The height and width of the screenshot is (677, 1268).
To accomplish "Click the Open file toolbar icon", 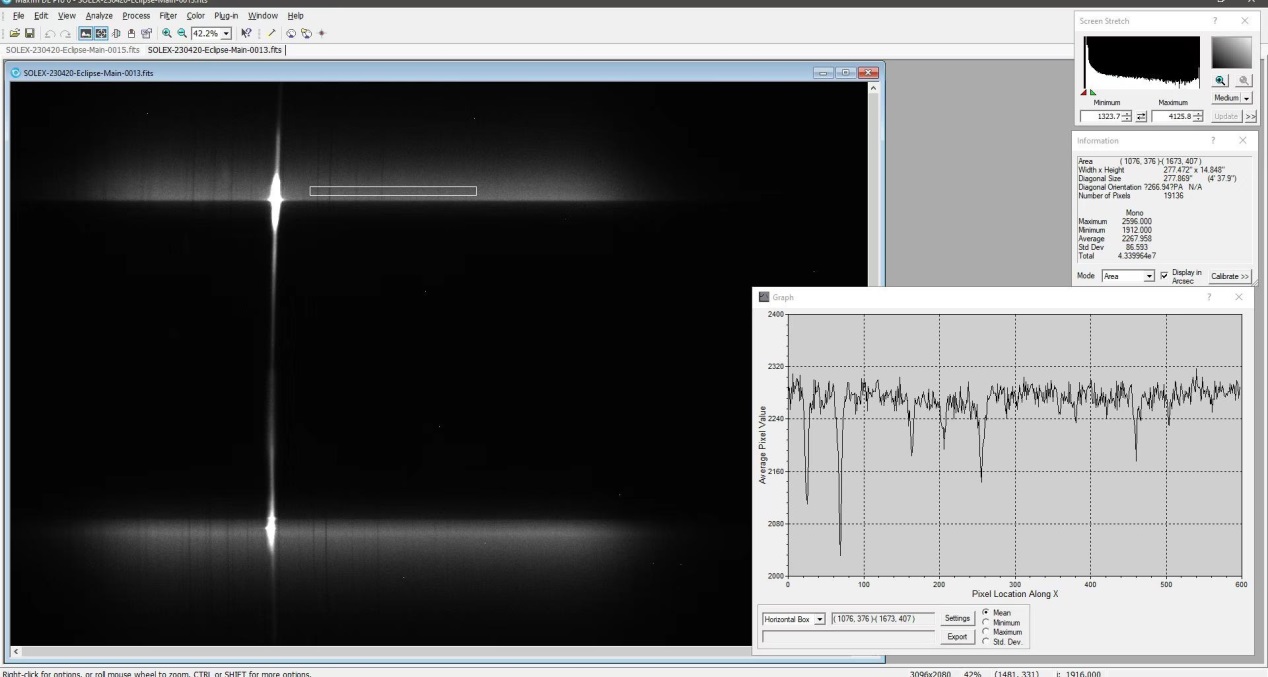I will click(x=15, y=33).
